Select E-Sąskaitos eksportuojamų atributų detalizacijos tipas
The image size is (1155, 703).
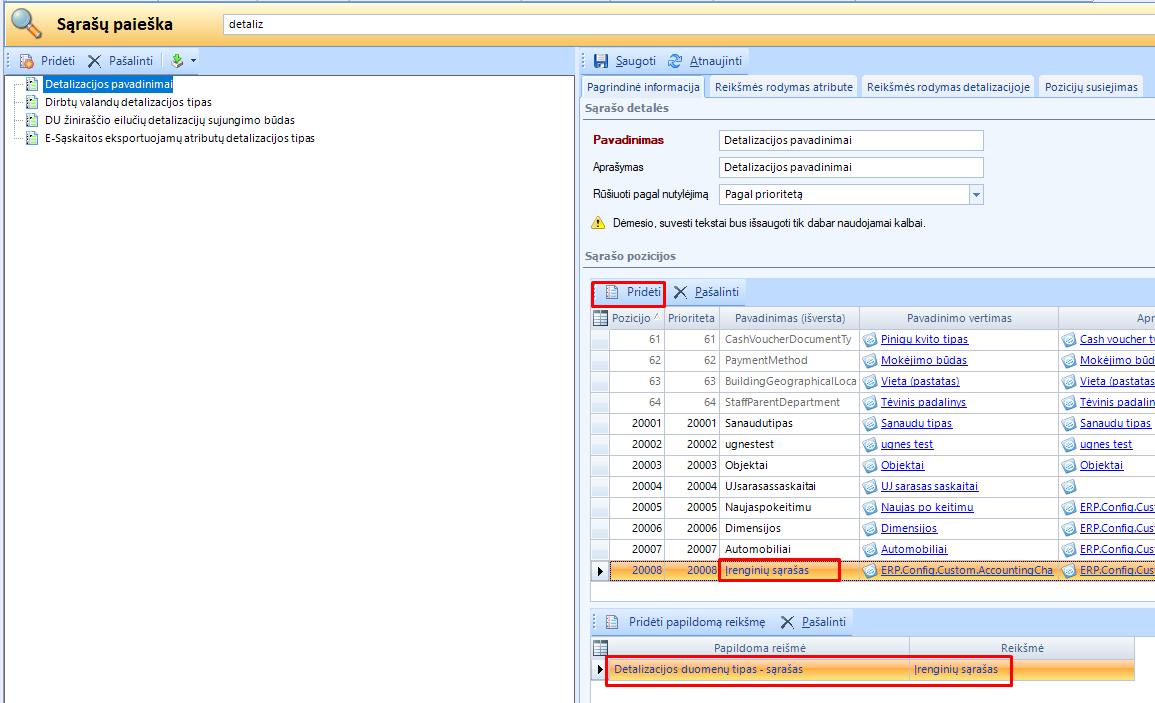(180, 139)
